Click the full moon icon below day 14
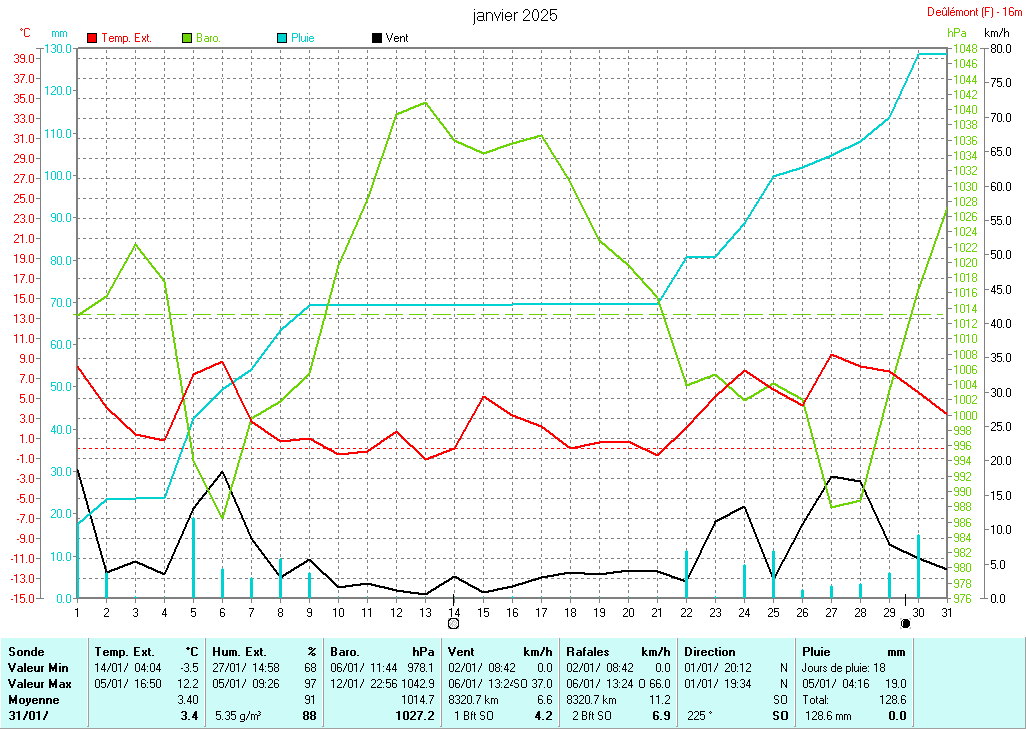The width and height of the screenshot is (1026, 729). 453,624
